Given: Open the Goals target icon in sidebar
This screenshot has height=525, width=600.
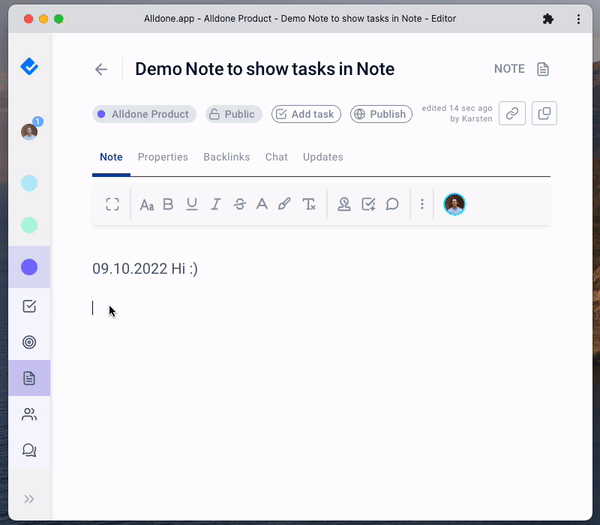Looking at the screenshot, I should pyautogui.click(x=29, y=342).
